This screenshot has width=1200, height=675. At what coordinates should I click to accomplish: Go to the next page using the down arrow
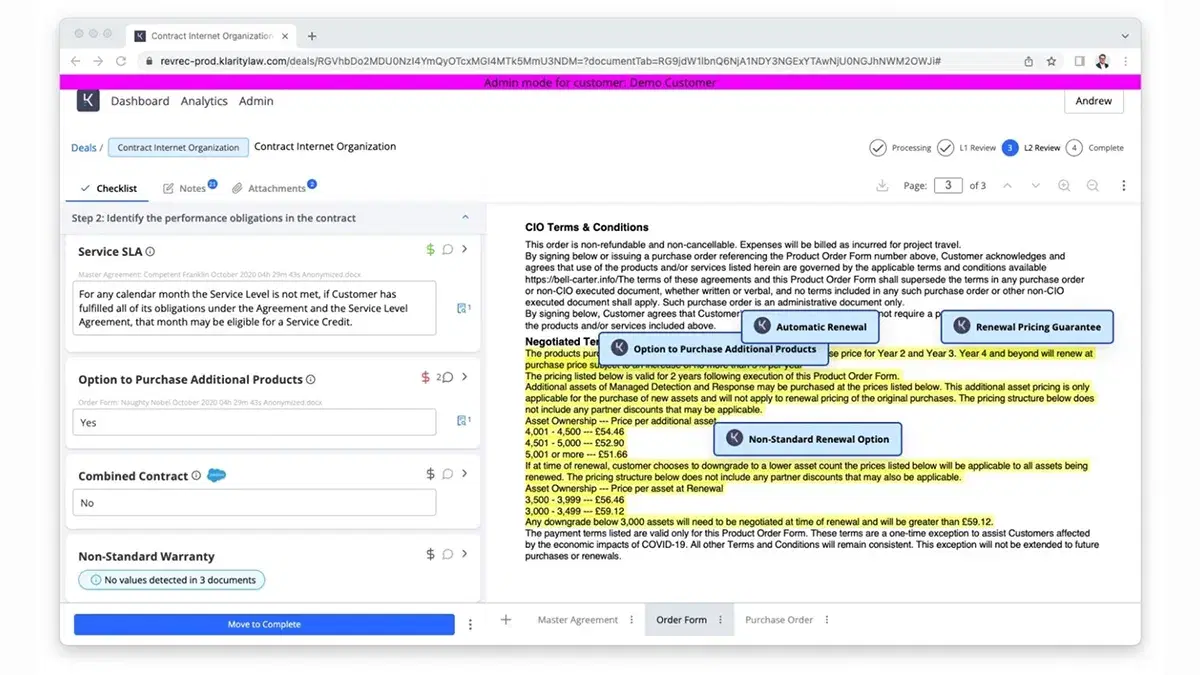[x=1036, y=186]
